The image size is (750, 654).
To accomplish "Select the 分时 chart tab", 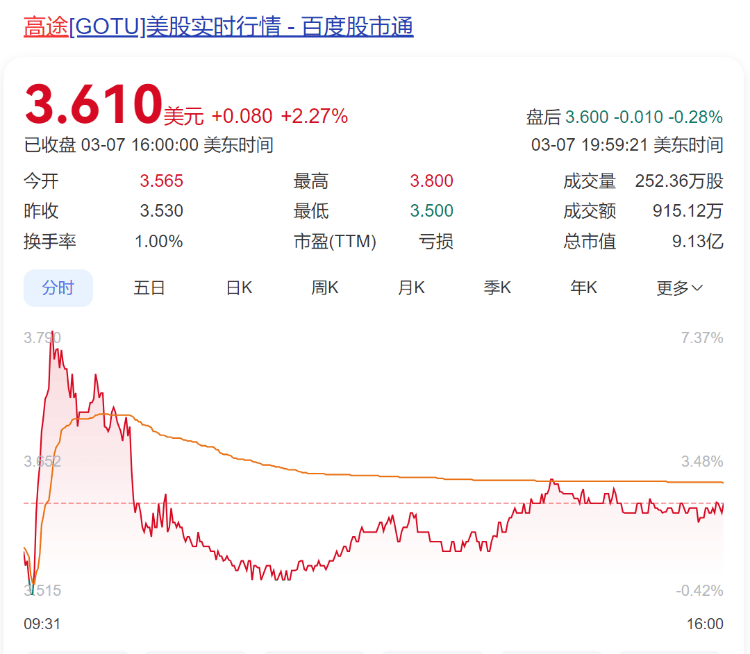I will [x=58, y=288].
